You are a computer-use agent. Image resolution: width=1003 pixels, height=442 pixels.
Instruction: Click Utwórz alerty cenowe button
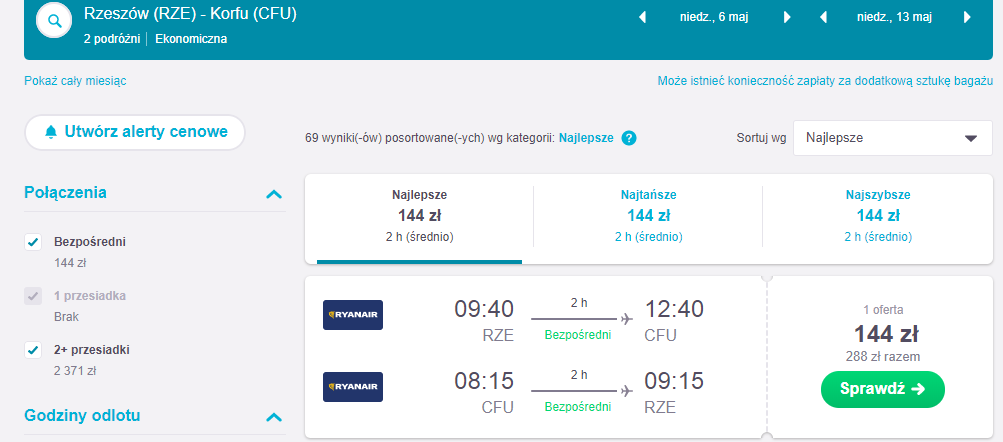[135, 132]
